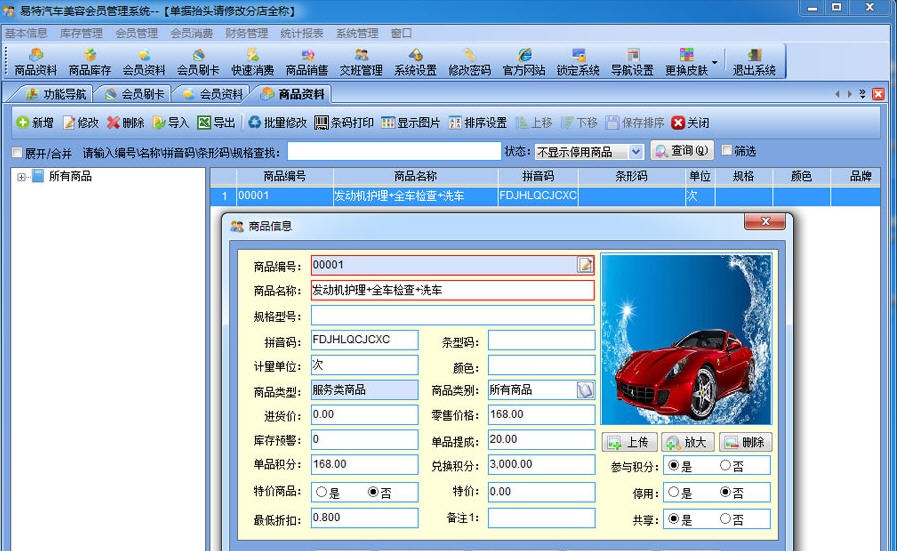Open 交班管理 toolbar icon
Image resolution: width=897 pixels, height=551 pixels.
click(x=361, y=62)
